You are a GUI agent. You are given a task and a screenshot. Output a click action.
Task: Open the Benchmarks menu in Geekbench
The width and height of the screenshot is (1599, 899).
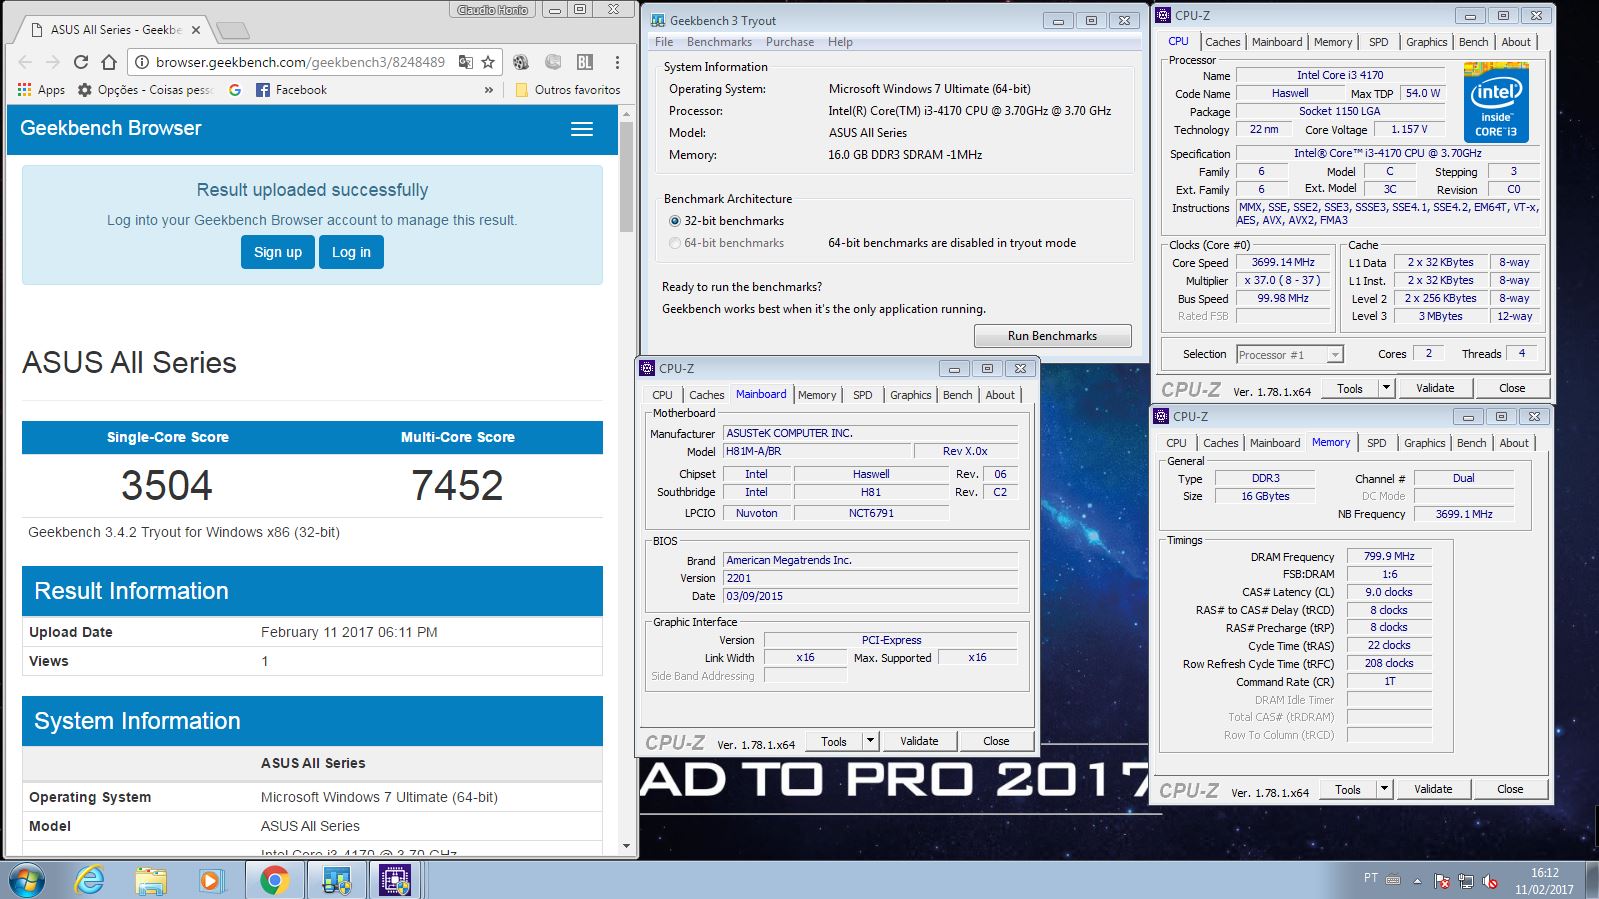point(719,42)
